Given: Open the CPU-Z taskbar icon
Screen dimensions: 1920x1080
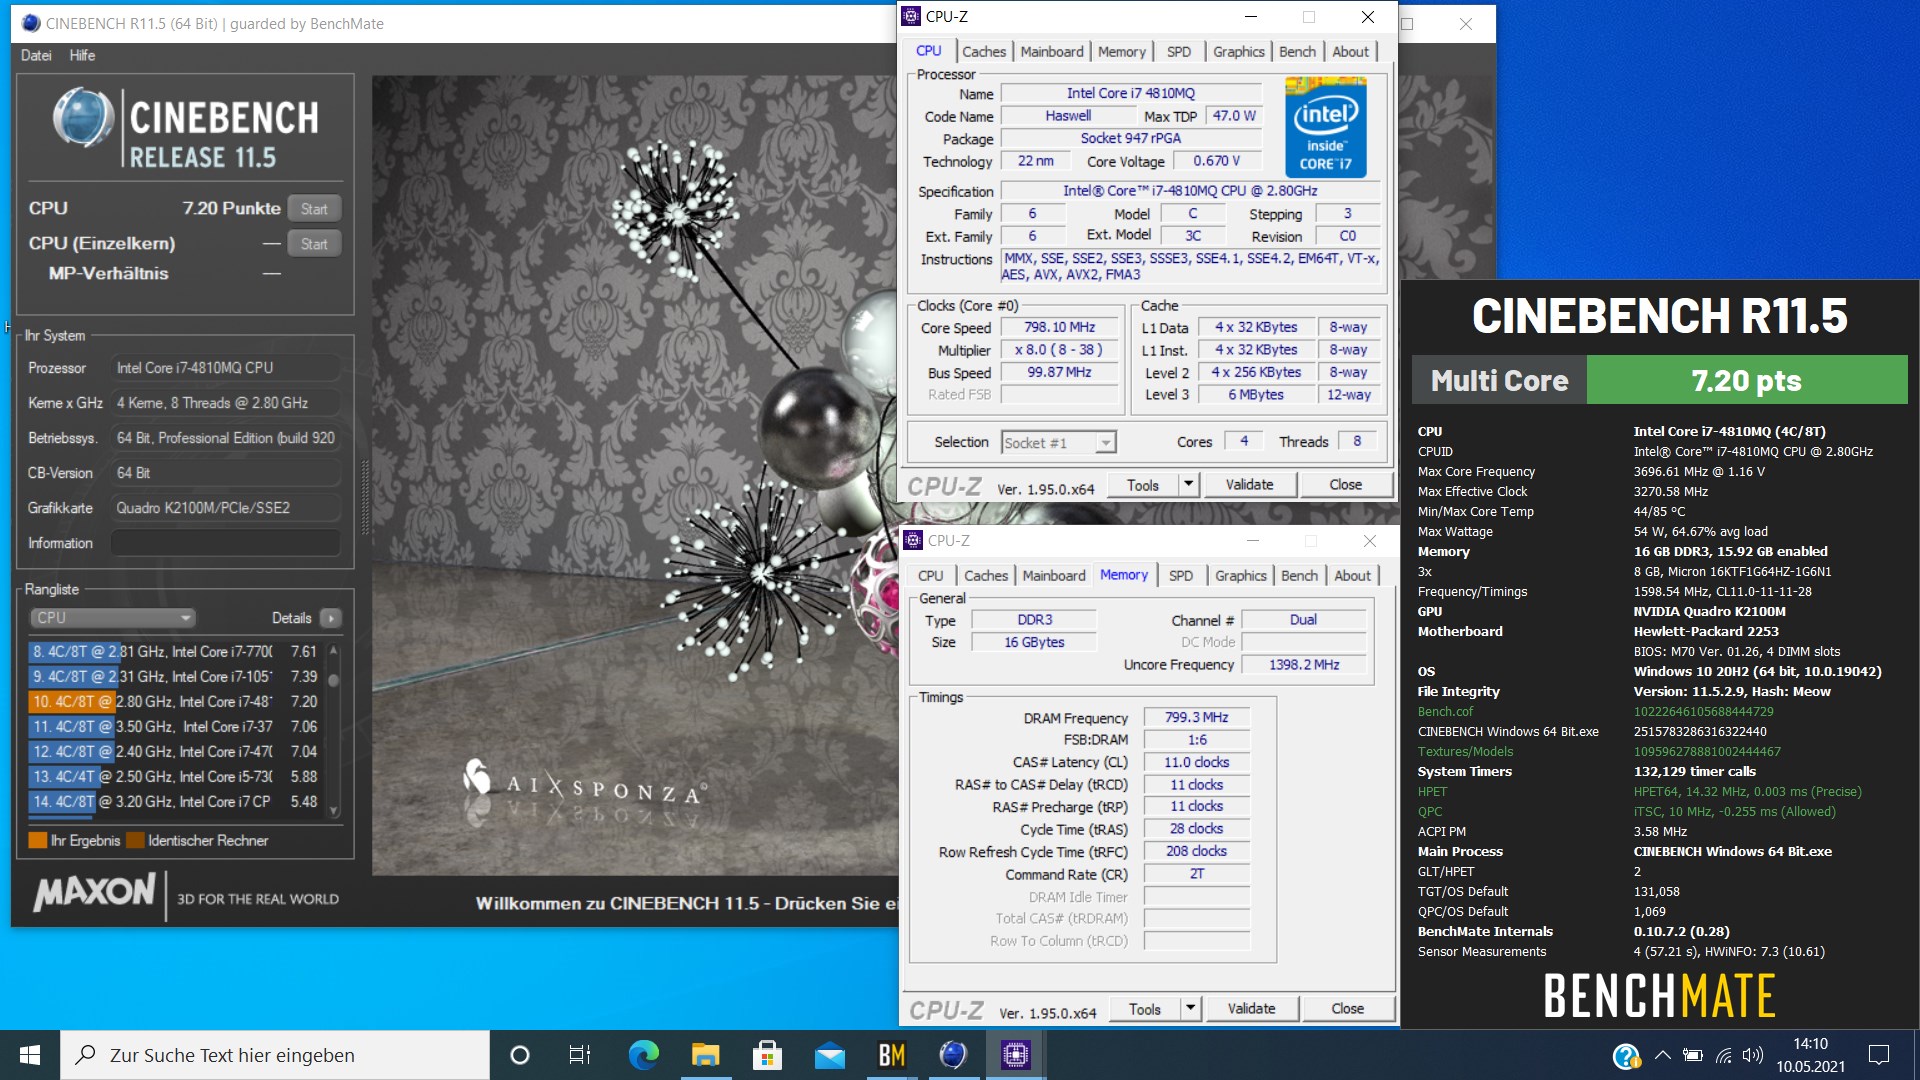Looking at the screenshot, I should (1015, 1055).
